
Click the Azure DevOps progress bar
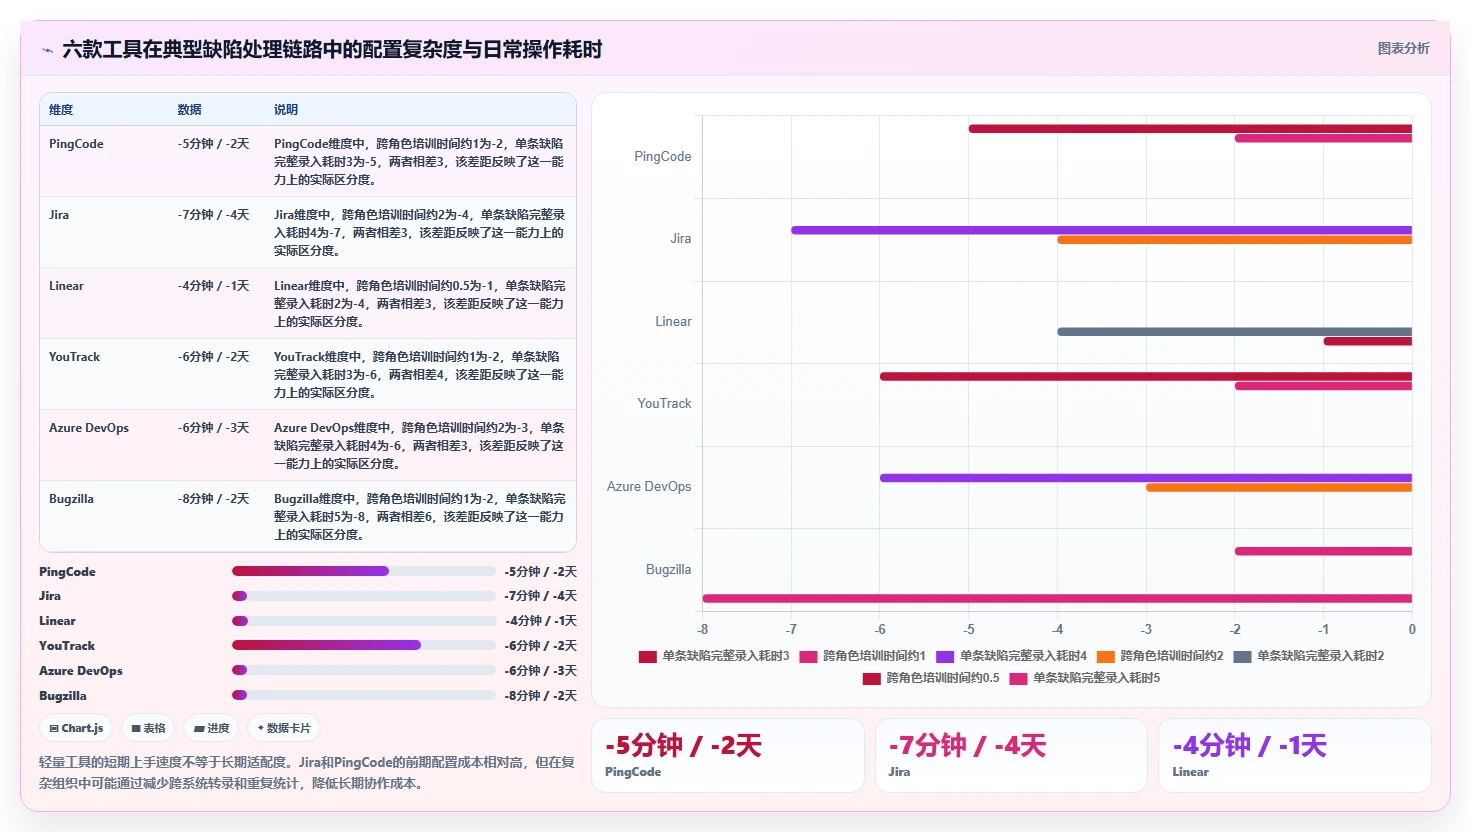[x=364, y=670]
